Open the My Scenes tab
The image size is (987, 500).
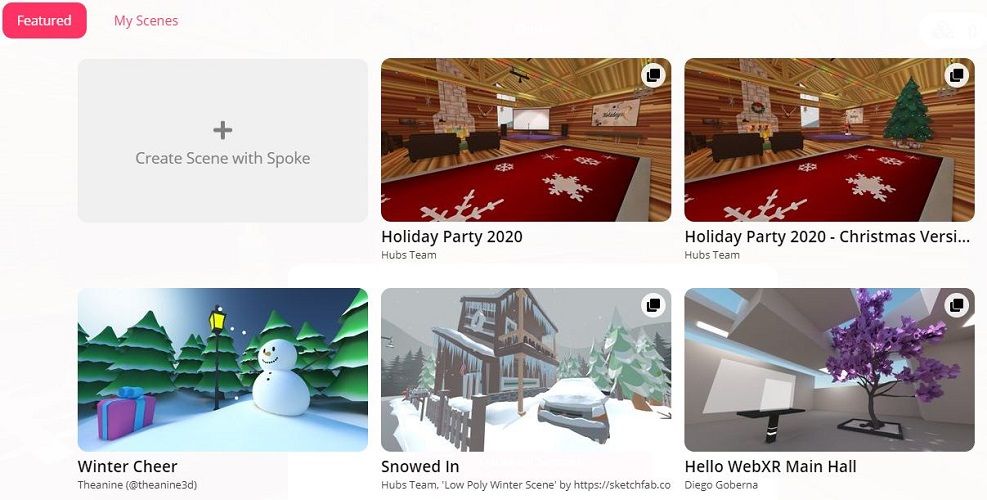tap(146, 20)
